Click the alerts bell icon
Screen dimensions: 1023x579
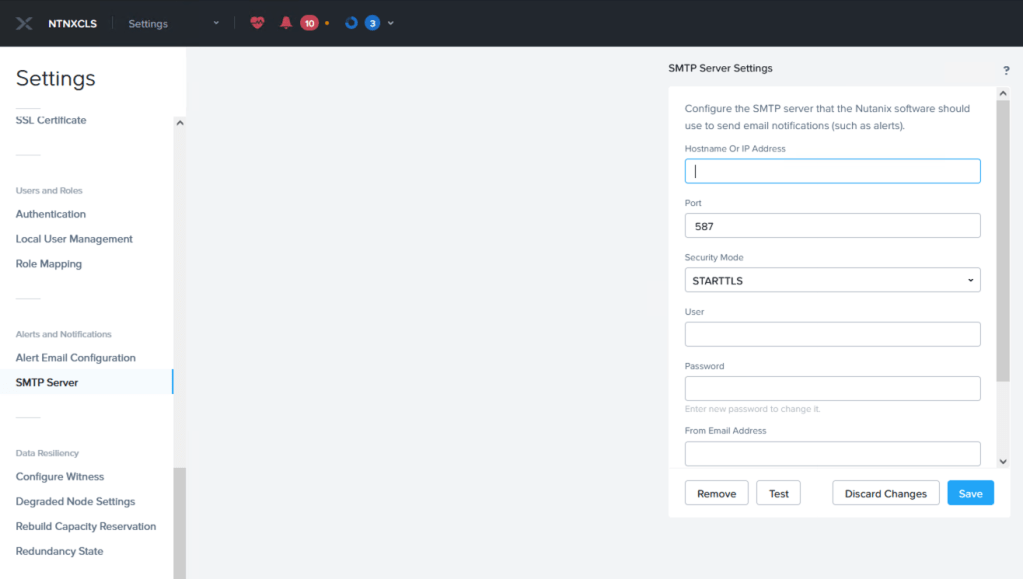286,23
